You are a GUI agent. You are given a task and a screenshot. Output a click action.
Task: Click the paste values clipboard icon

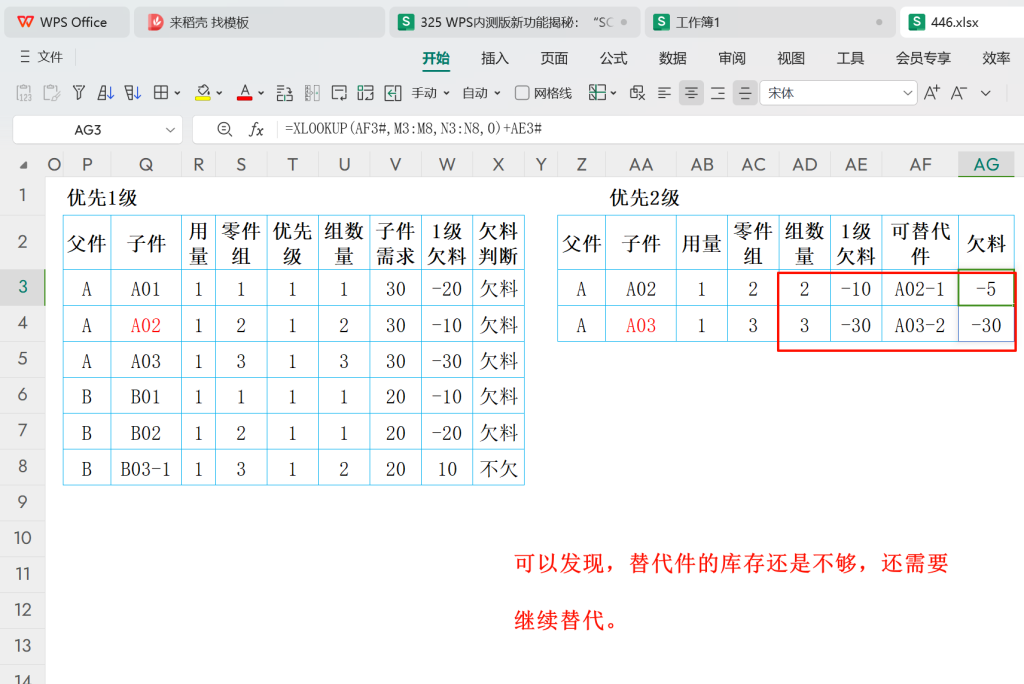tap(24, 93)
